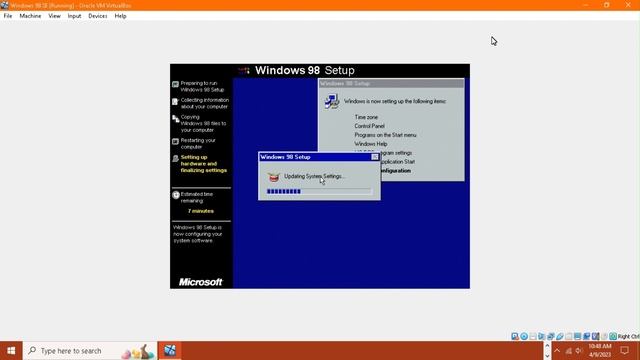Open the Input menu
This screenshot has width=640, height=360.
pos(74,16)
